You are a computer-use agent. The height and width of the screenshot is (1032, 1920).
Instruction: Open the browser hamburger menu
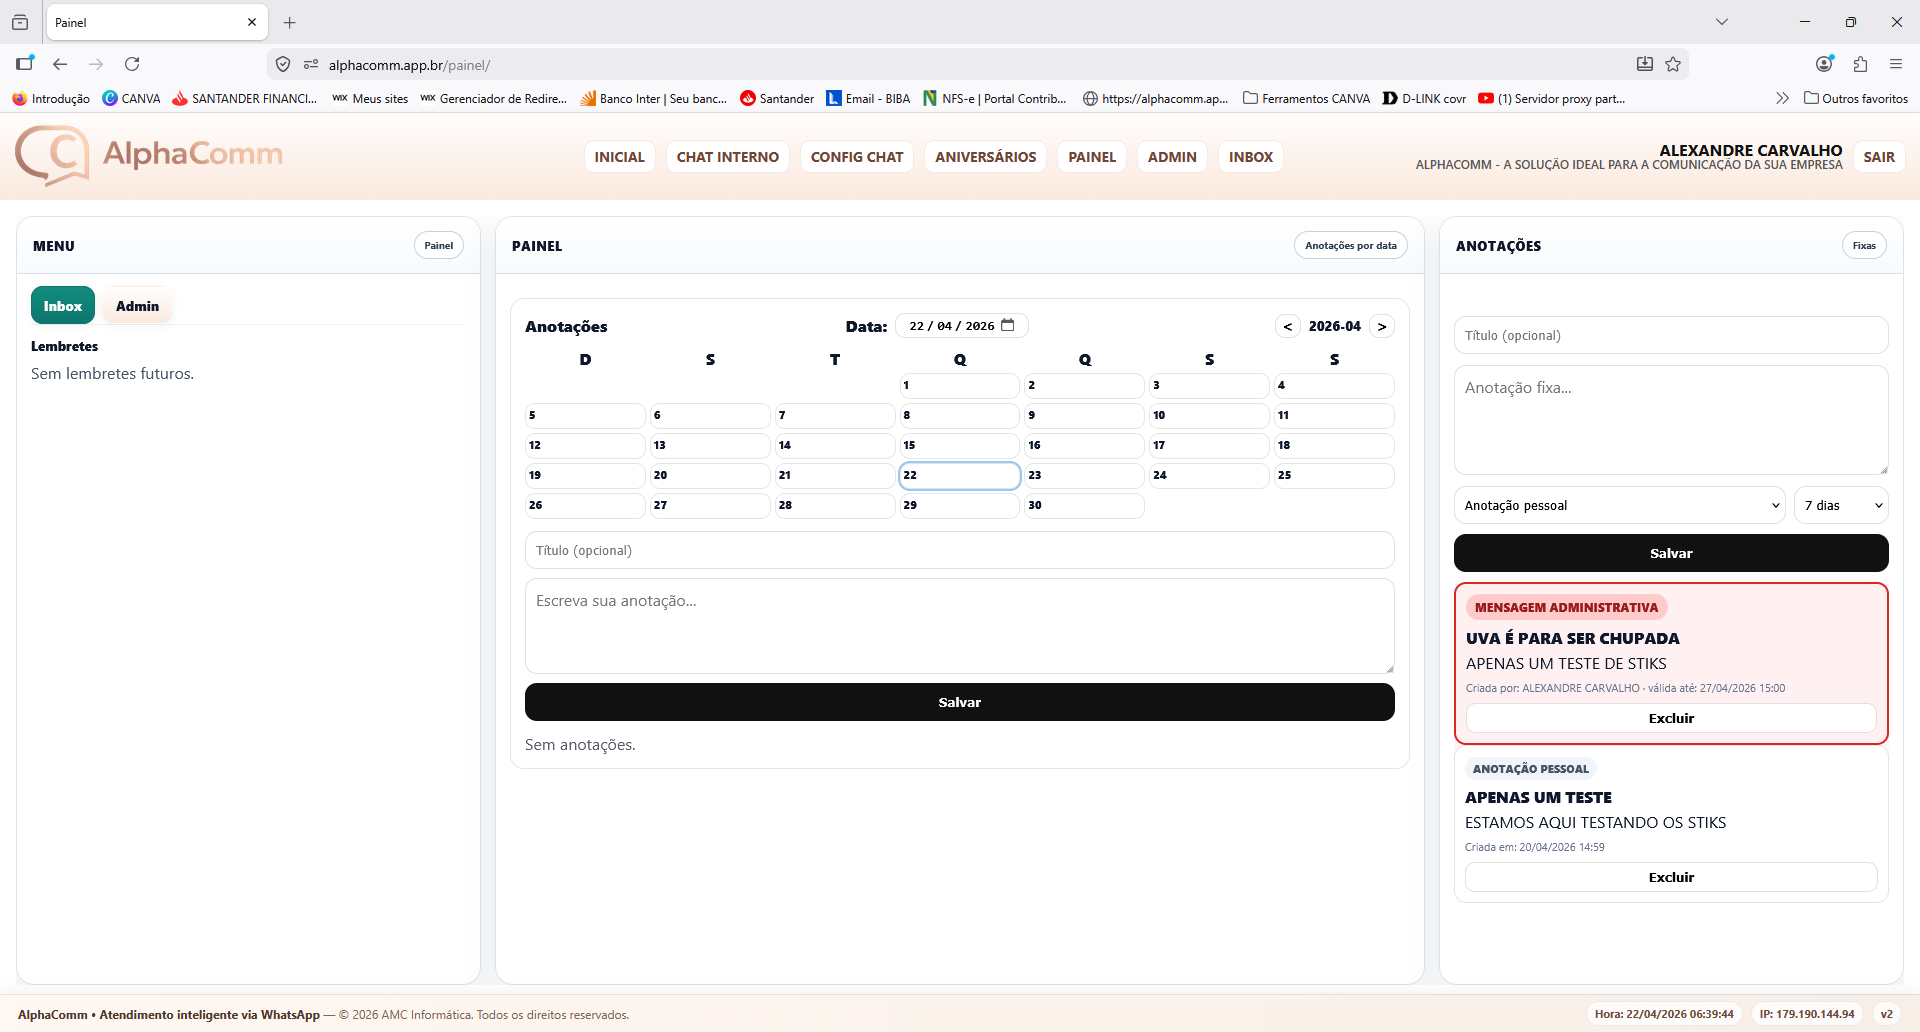[1896, 64]
